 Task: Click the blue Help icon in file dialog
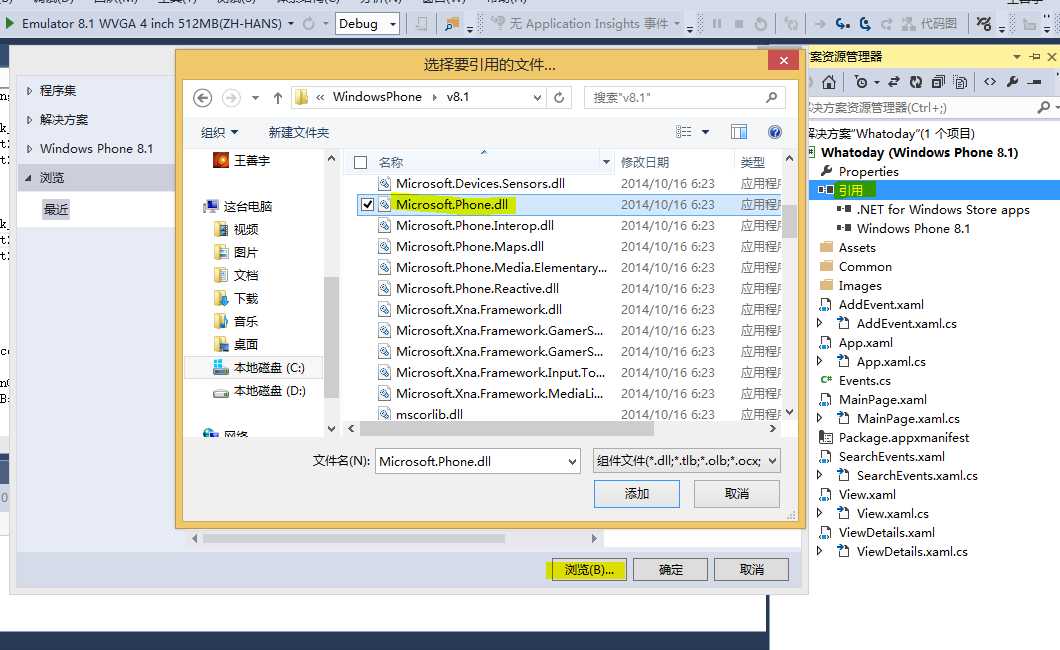(x=775, y=132)
